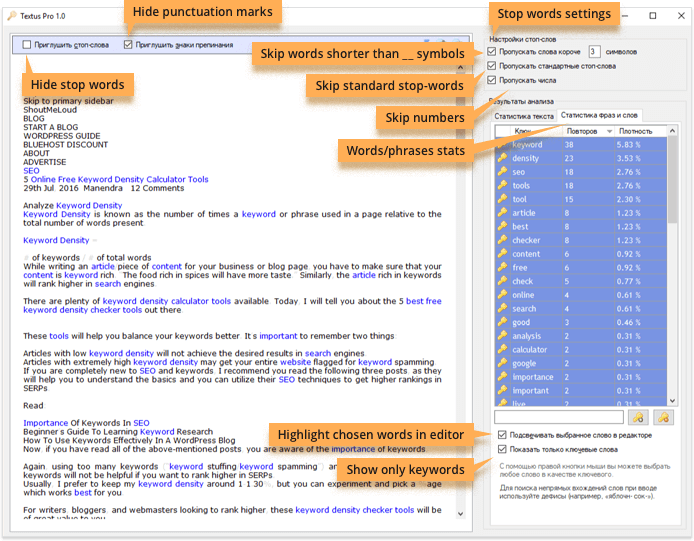The image size is (694, 541).
Task: Click "Importance Of Keywords In SEO" line
Action: (86, 423)
